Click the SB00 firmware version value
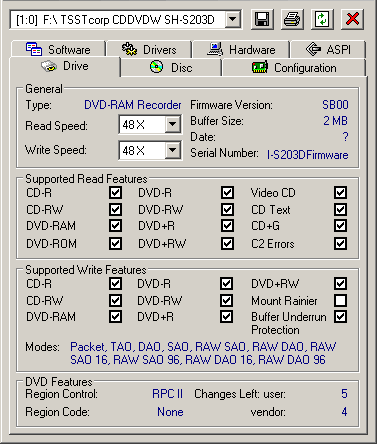 pos(335,105)
